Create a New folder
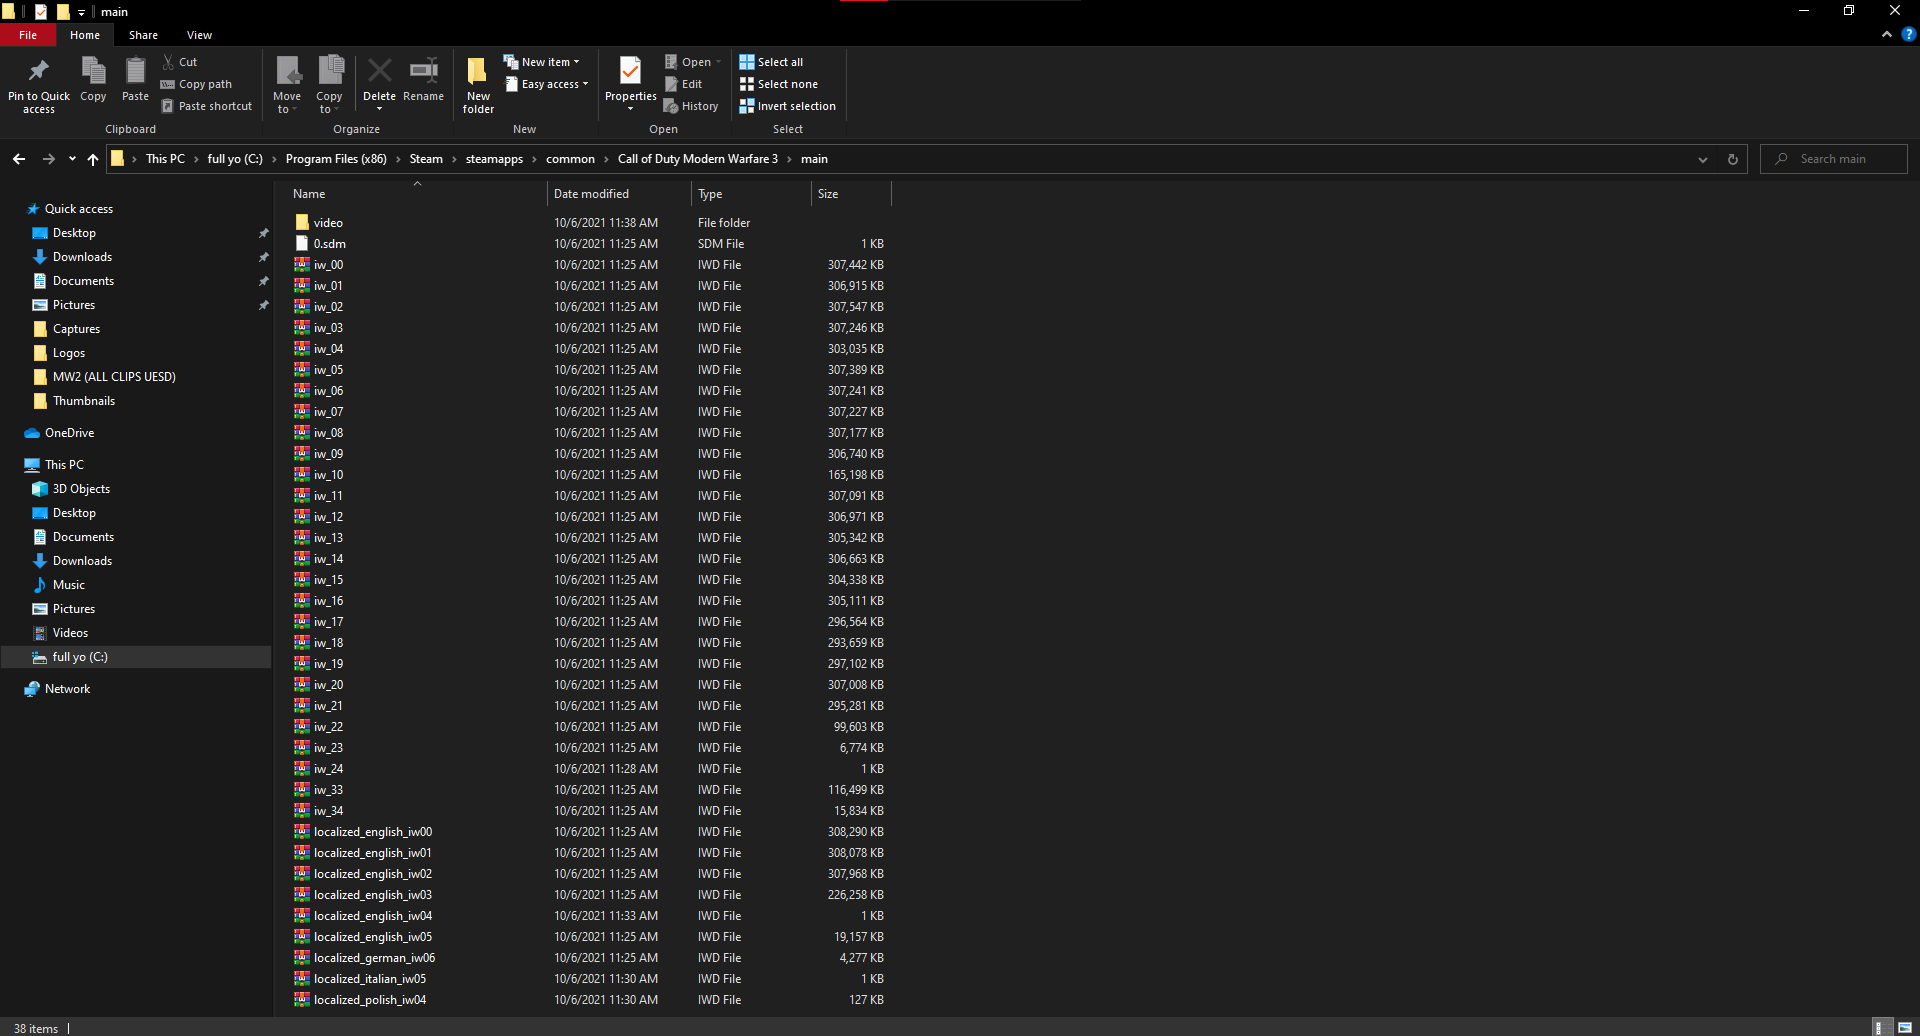Image resolution: width=1920 pixels, height=1036 pixels. pos(478,84)
